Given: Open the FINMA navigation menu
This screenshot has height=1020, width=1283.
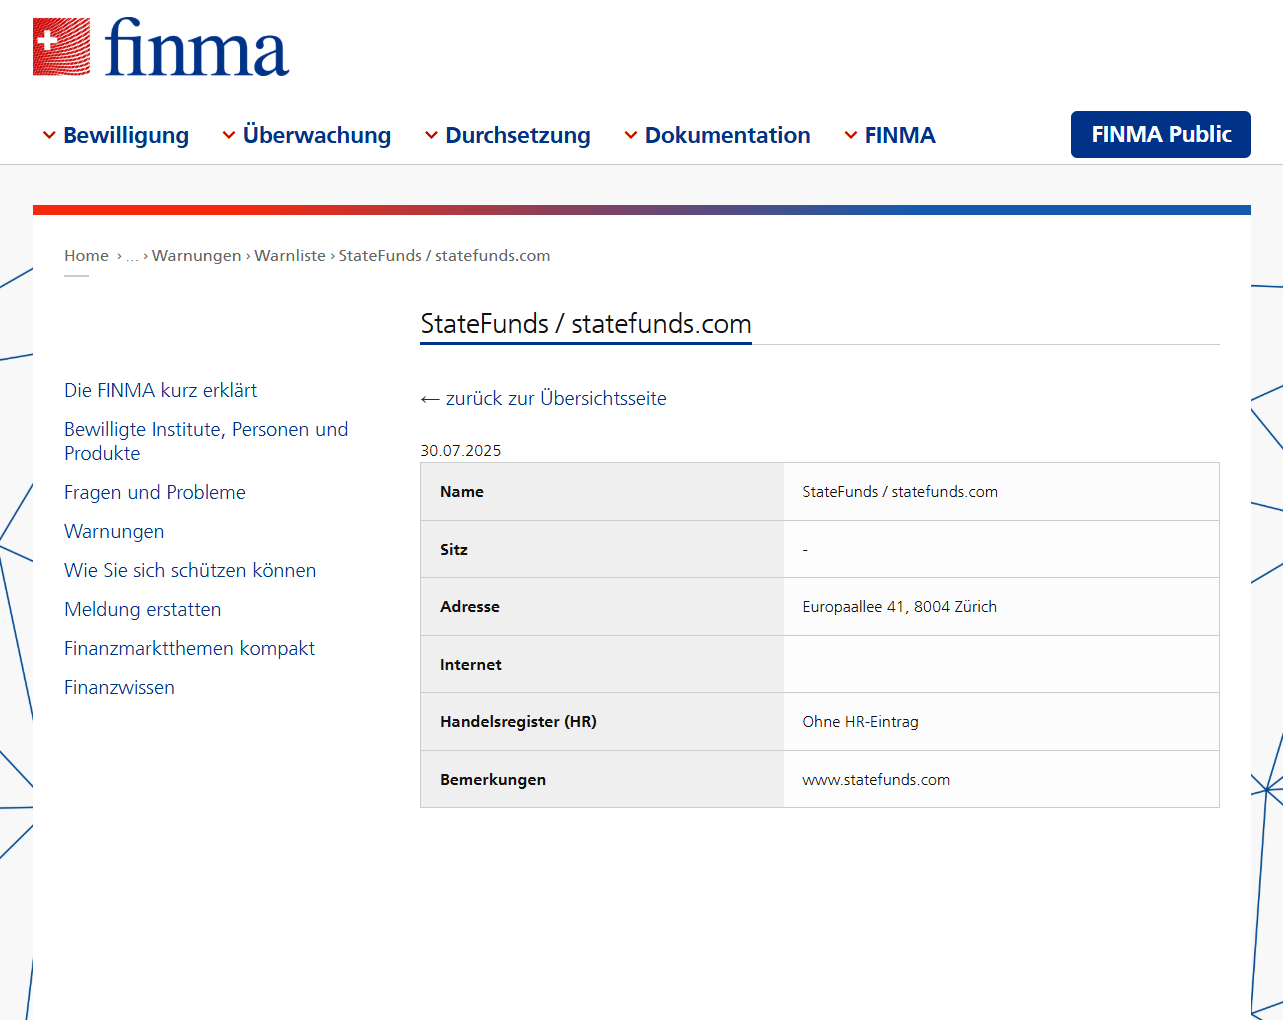Looking at the screenshot, I should (x=900, y=135).
